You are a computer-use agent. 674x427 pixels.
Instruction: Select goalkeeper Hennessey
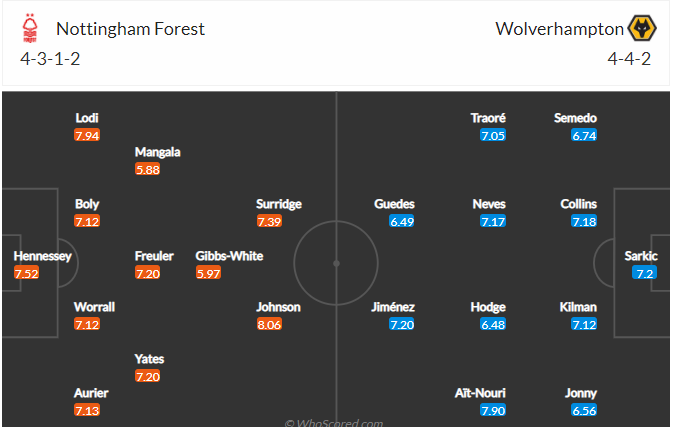(43, 256)
